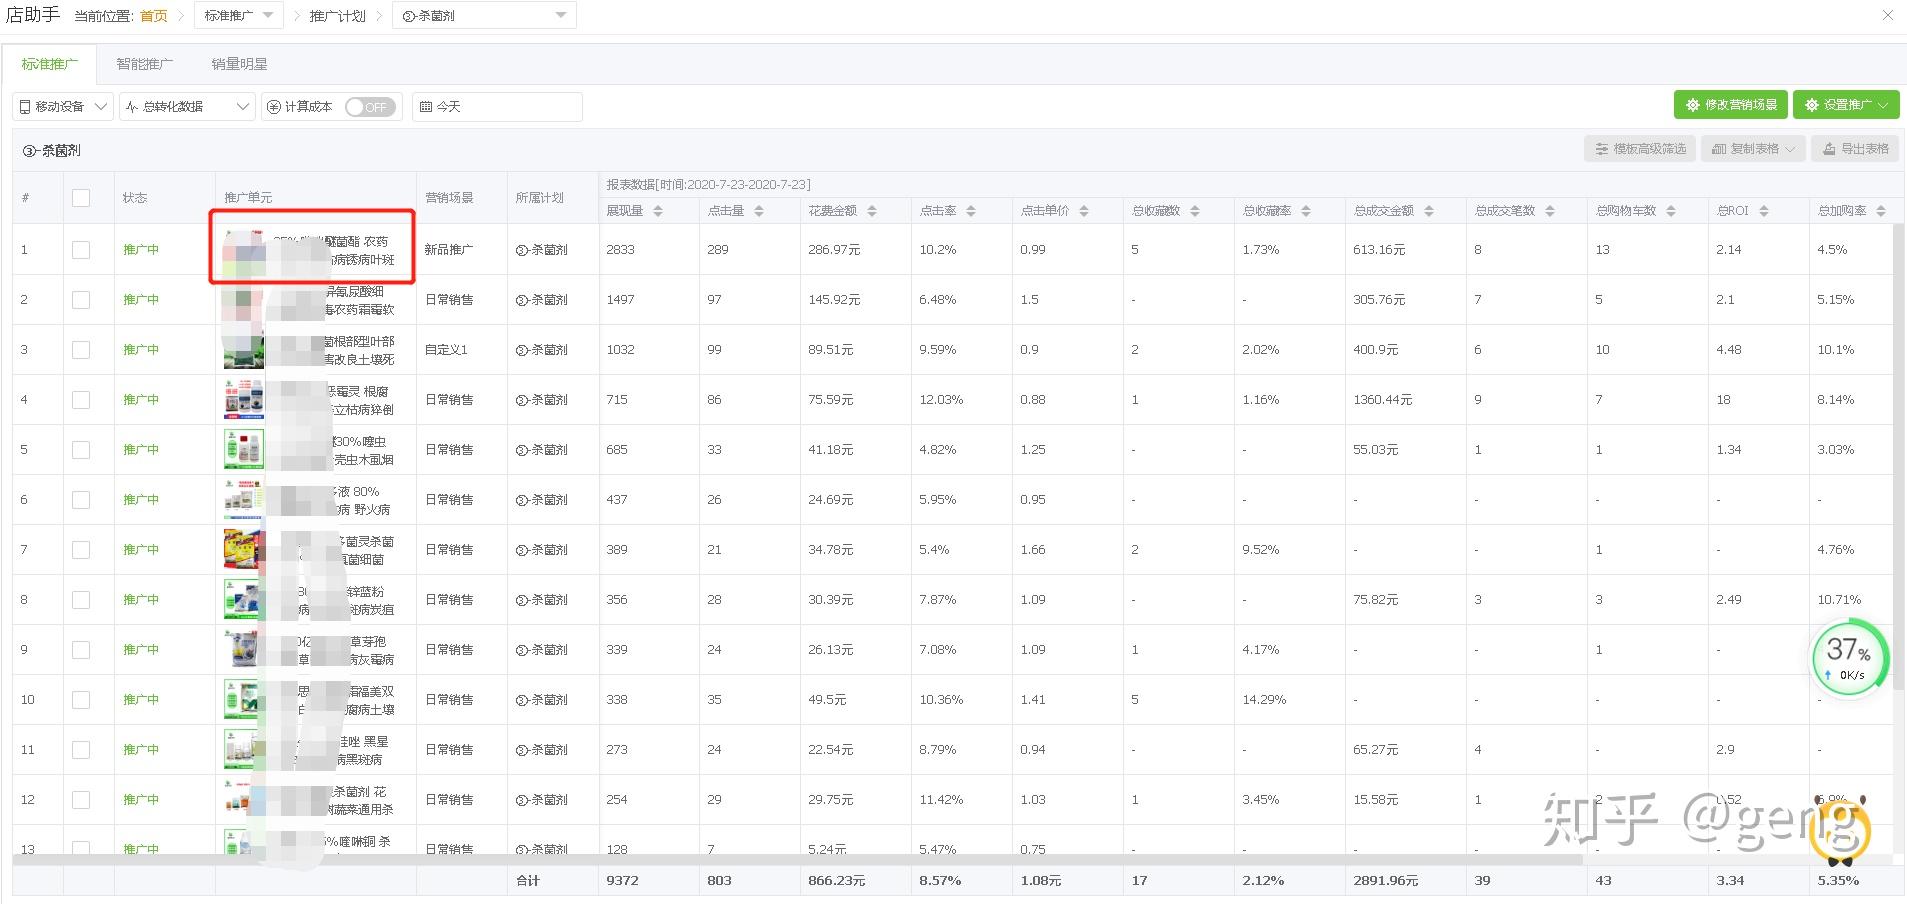Image resolution: width=1907 pixels, height=904 pixels.
Task: Switch to the 智能推广 tab
Action: click(144, 64)
